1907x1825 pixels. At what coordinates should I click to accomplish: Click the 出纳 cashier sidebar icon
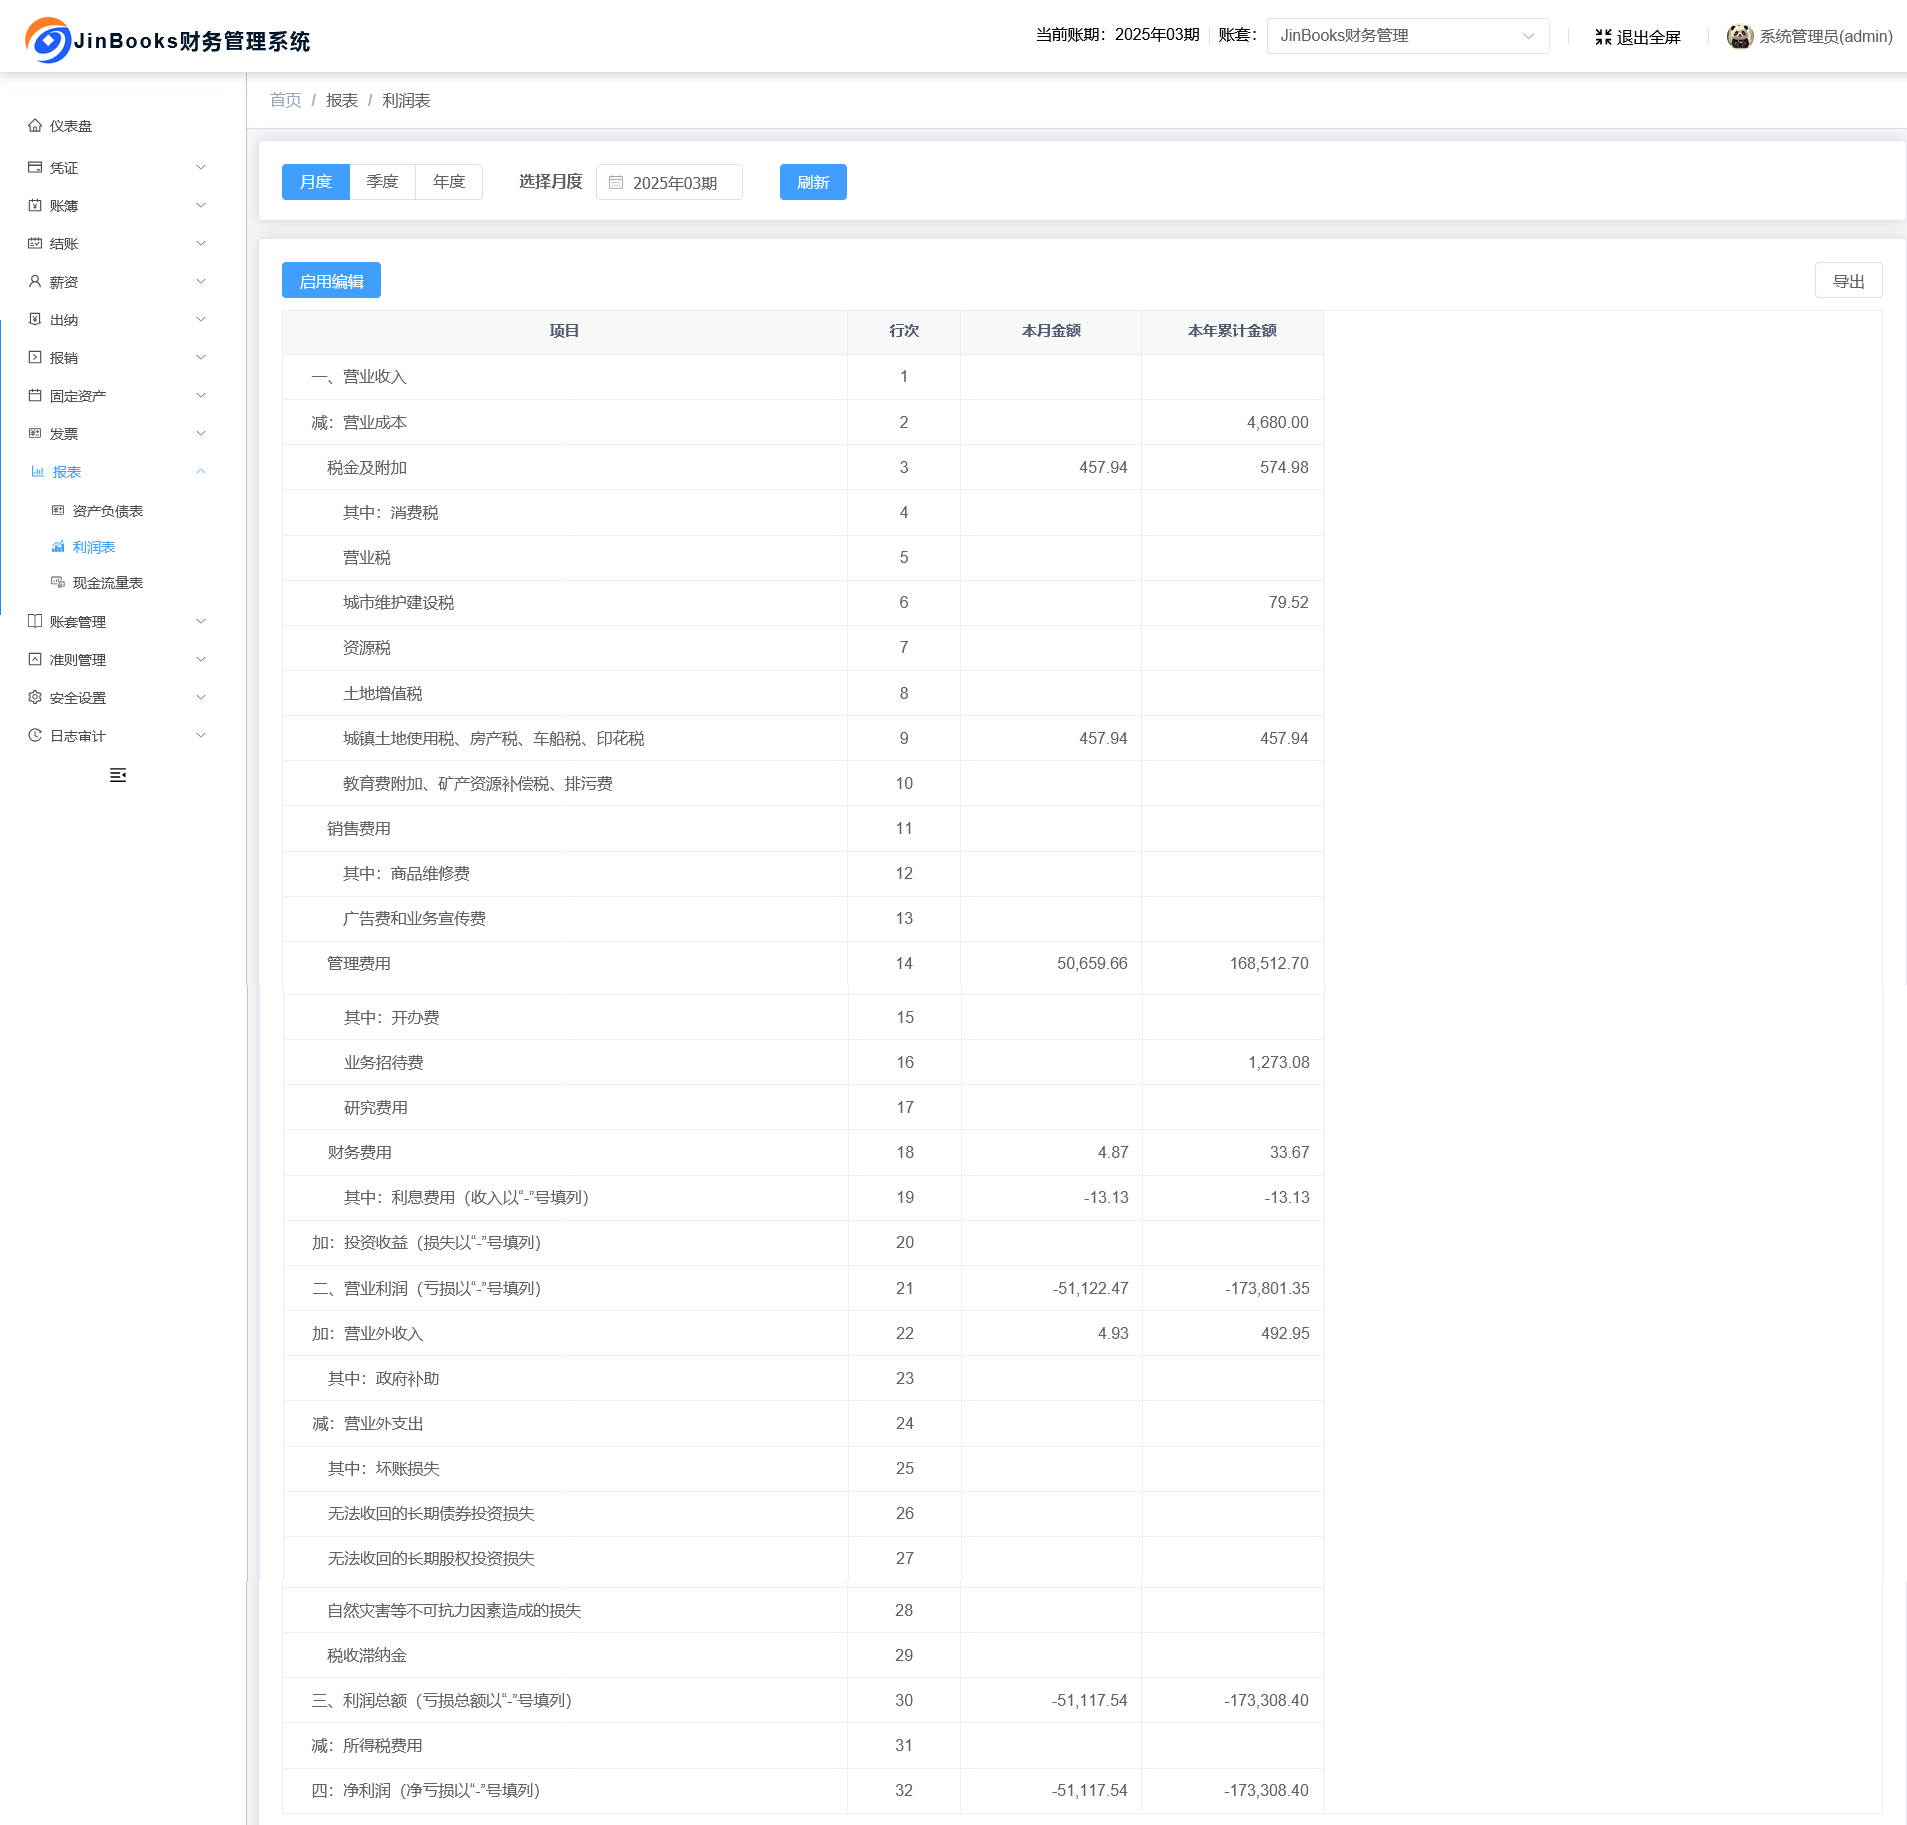35,319
